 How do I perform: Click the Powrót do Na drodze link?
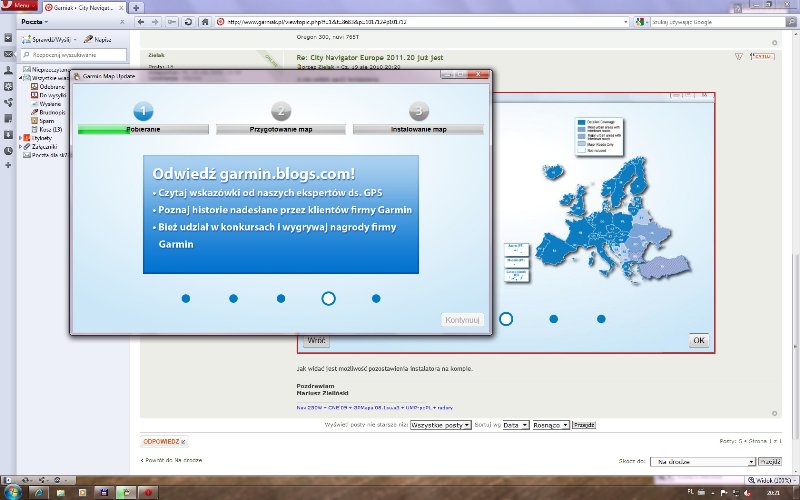(x=171, y=460)
